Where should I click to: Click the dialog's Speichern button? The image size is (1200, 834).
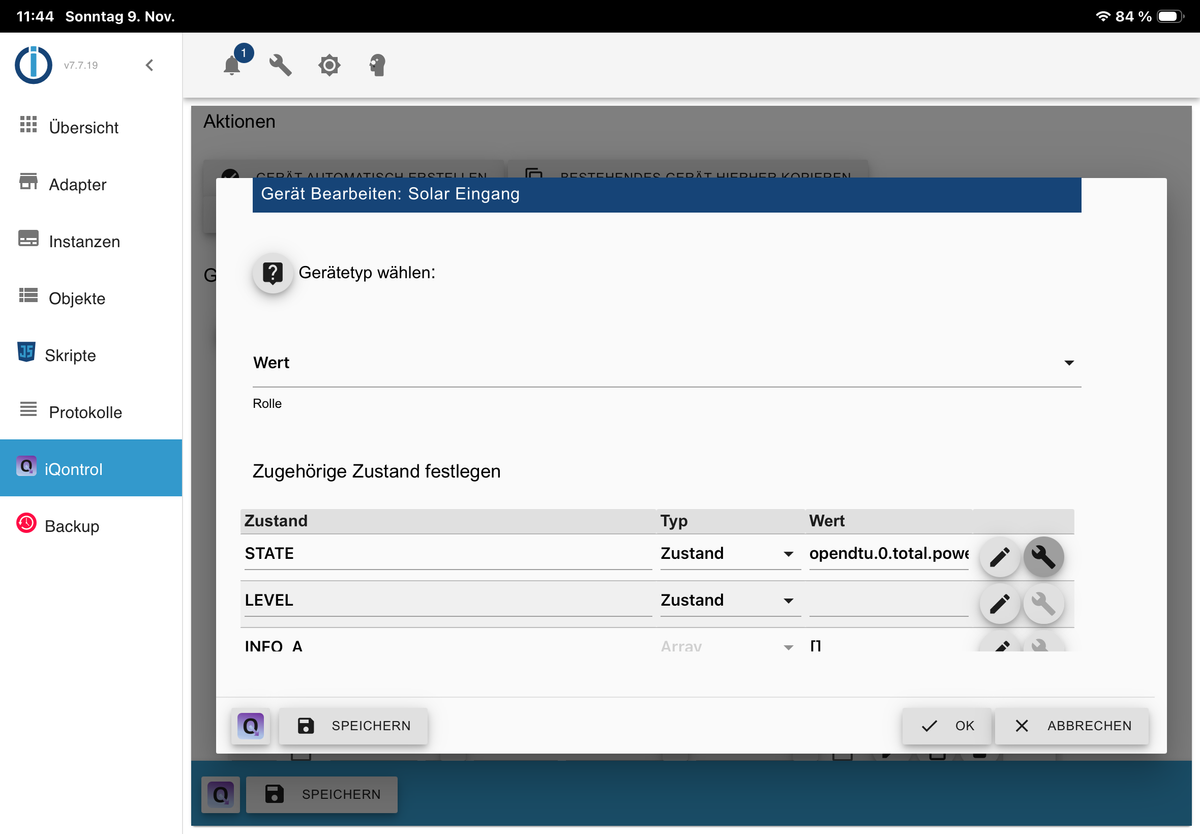click(x=353, y=726)
